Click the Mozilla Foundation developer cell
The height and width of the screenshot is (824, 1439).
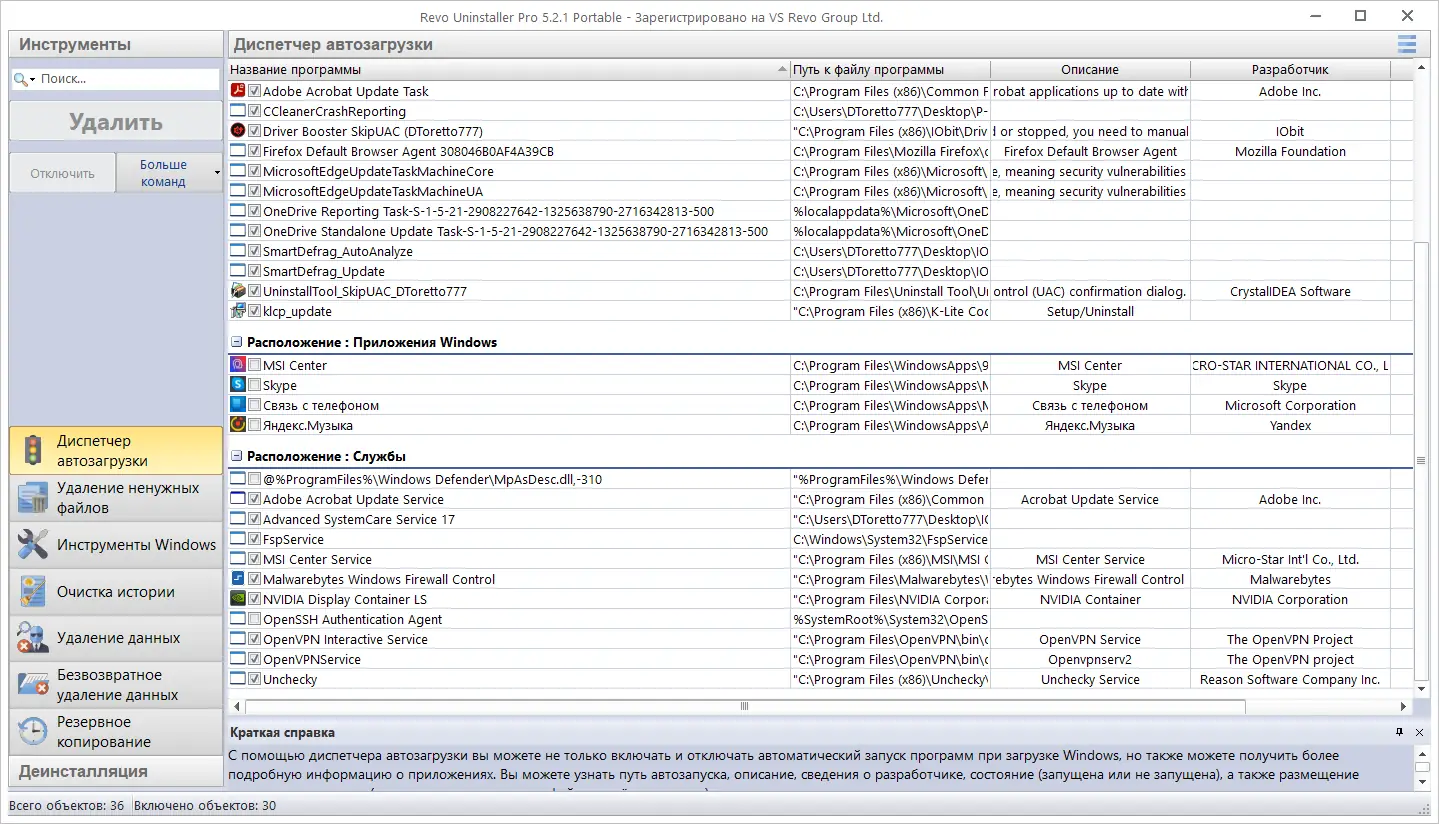[x=1290, y=151]
